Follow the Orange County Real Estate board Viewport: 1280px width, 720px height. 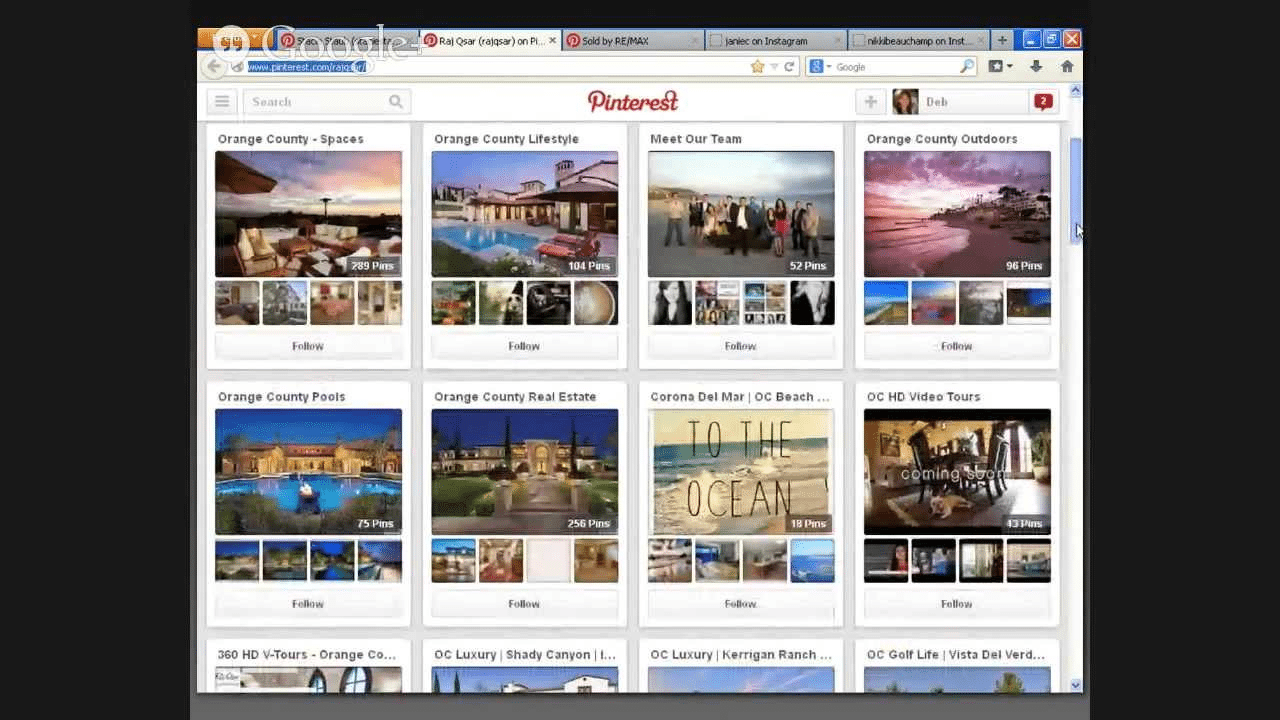(x=524, y=604)
